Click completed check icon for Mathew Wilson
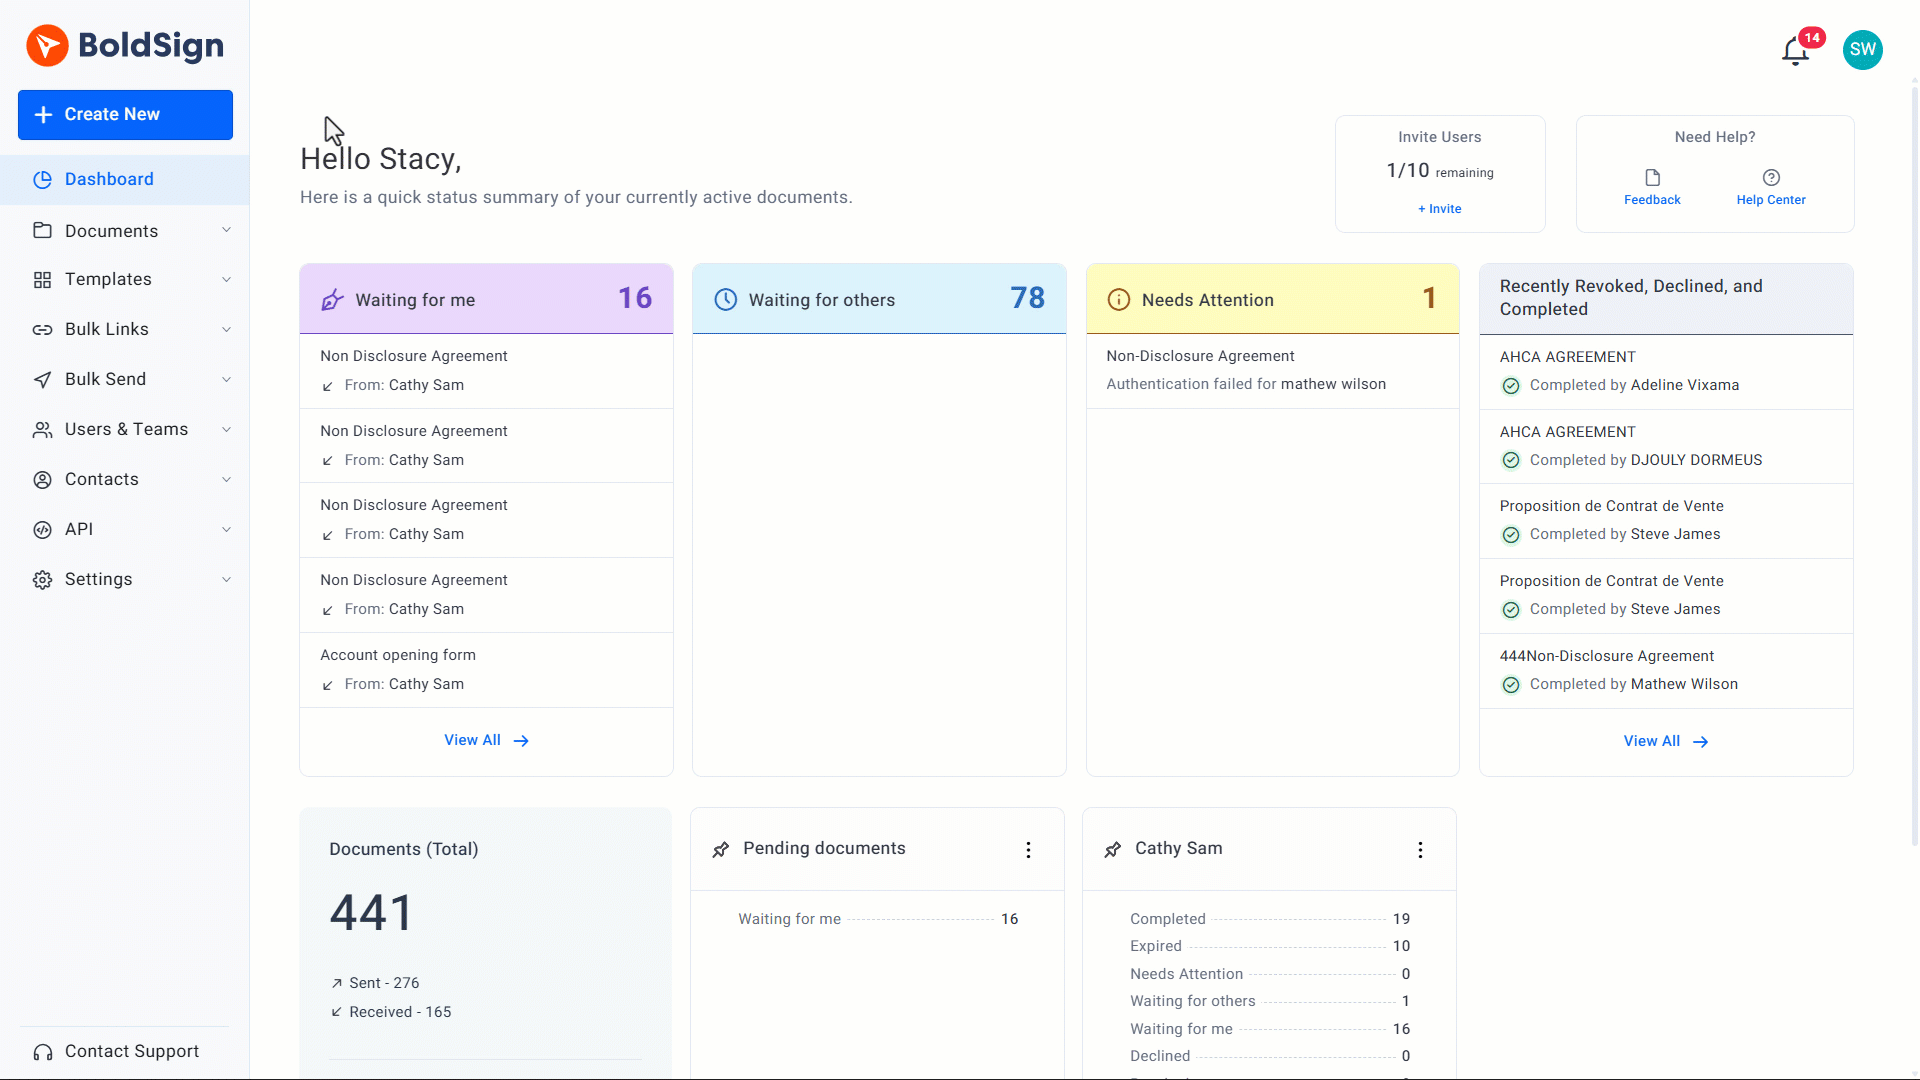This screenshot has width=1920, height=1080. point(1511,685)
